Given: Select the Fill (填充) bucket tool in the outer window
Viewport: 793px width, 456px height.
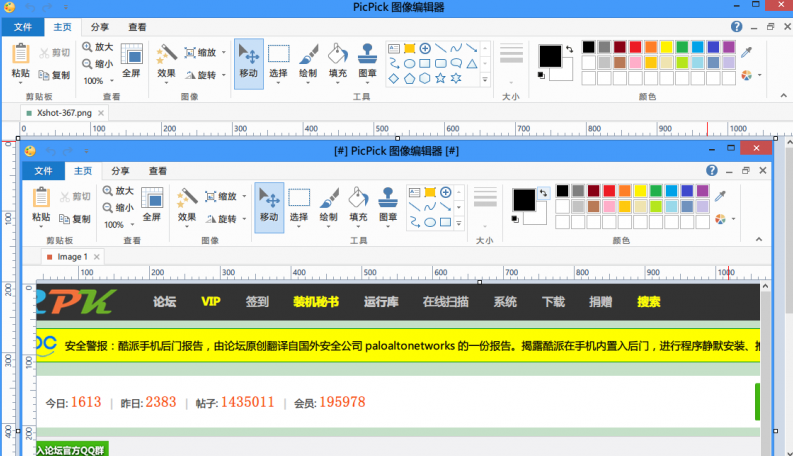Looking at the screenshot, I should [x=338, y=63].
